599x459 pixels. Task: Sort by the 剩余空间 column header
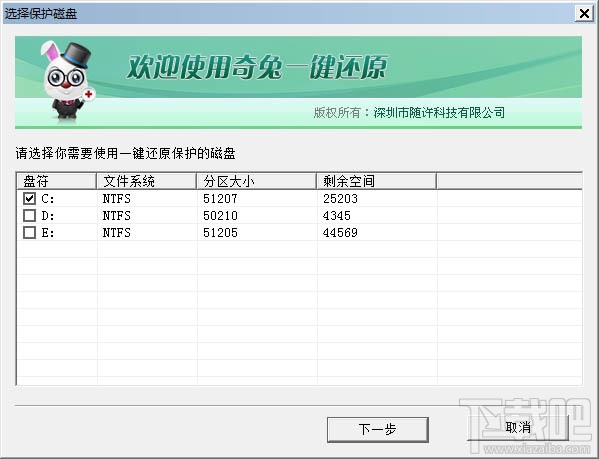[376, 181]
